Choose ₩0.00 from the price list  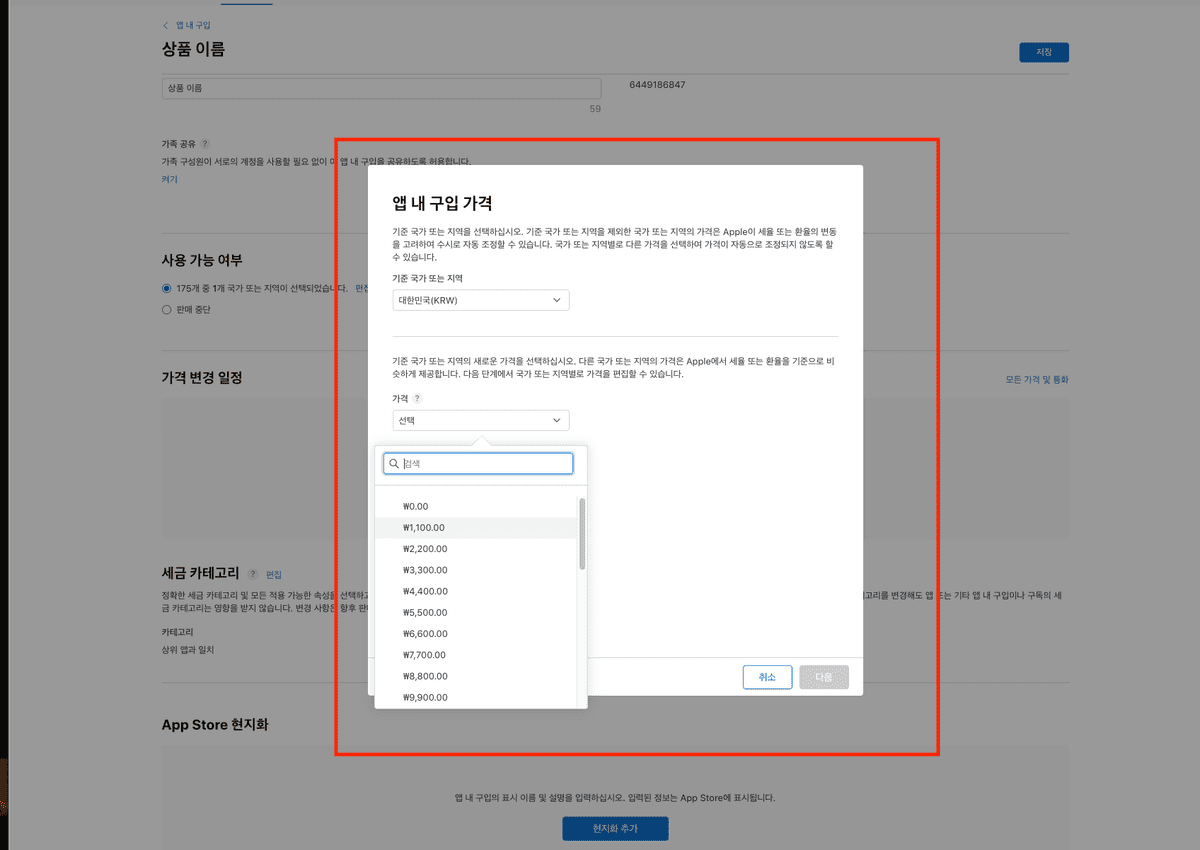(x=416, y=506)
